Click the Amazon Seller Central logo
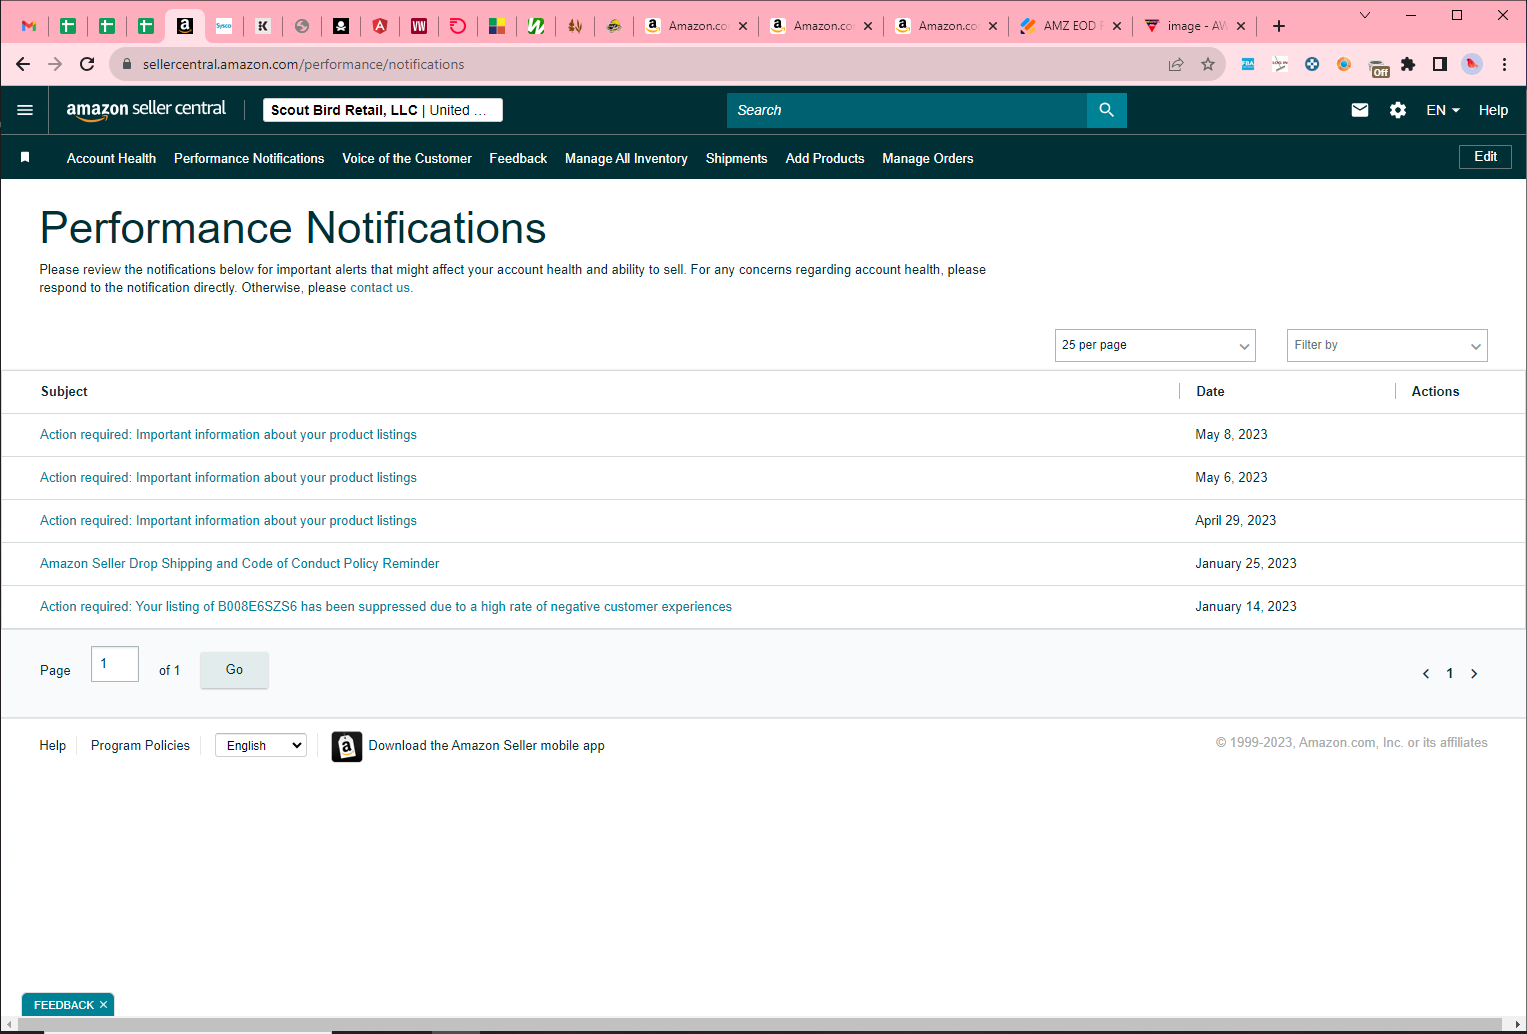Viewport: 1527px width, 1034px height. click(x=146, y=110)
